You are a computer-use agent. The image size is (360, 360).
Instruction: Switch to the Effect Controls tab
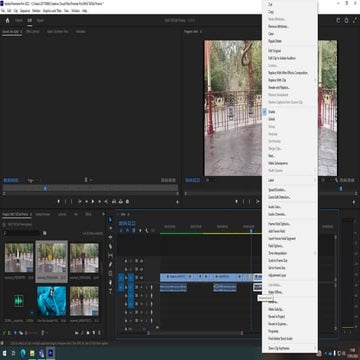click(33, 31)
